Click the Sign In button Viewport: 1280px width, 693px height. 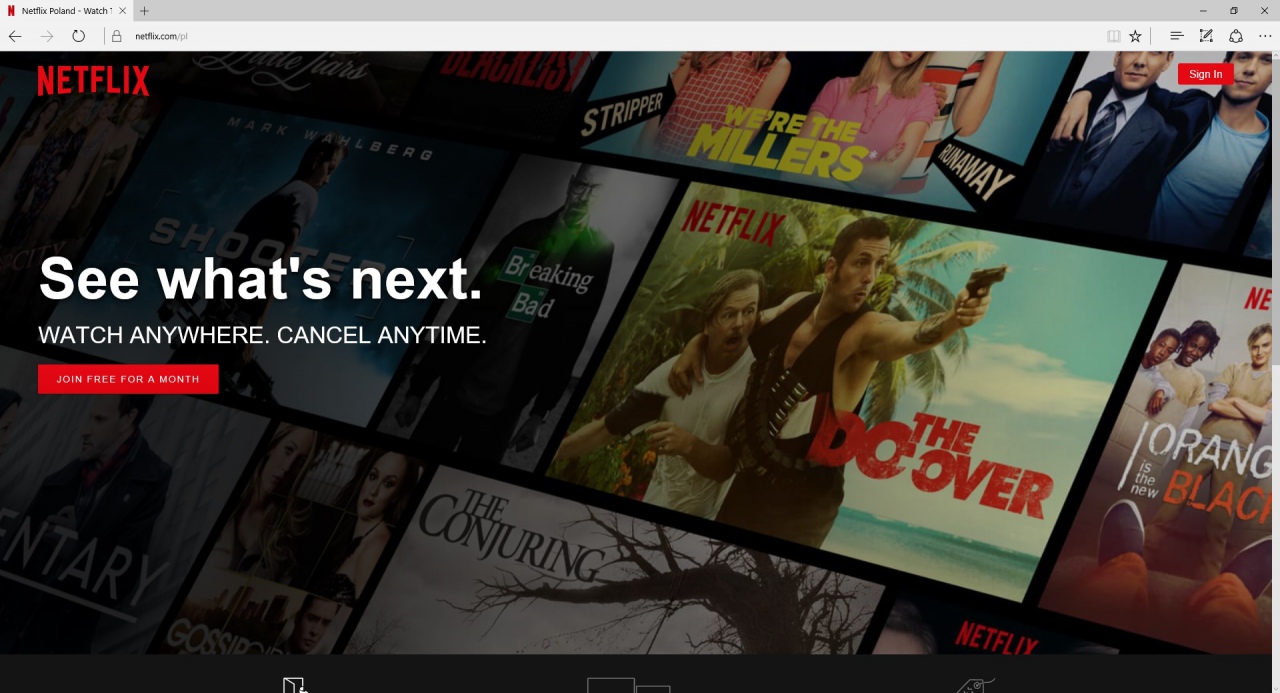tap(1205, 73)
